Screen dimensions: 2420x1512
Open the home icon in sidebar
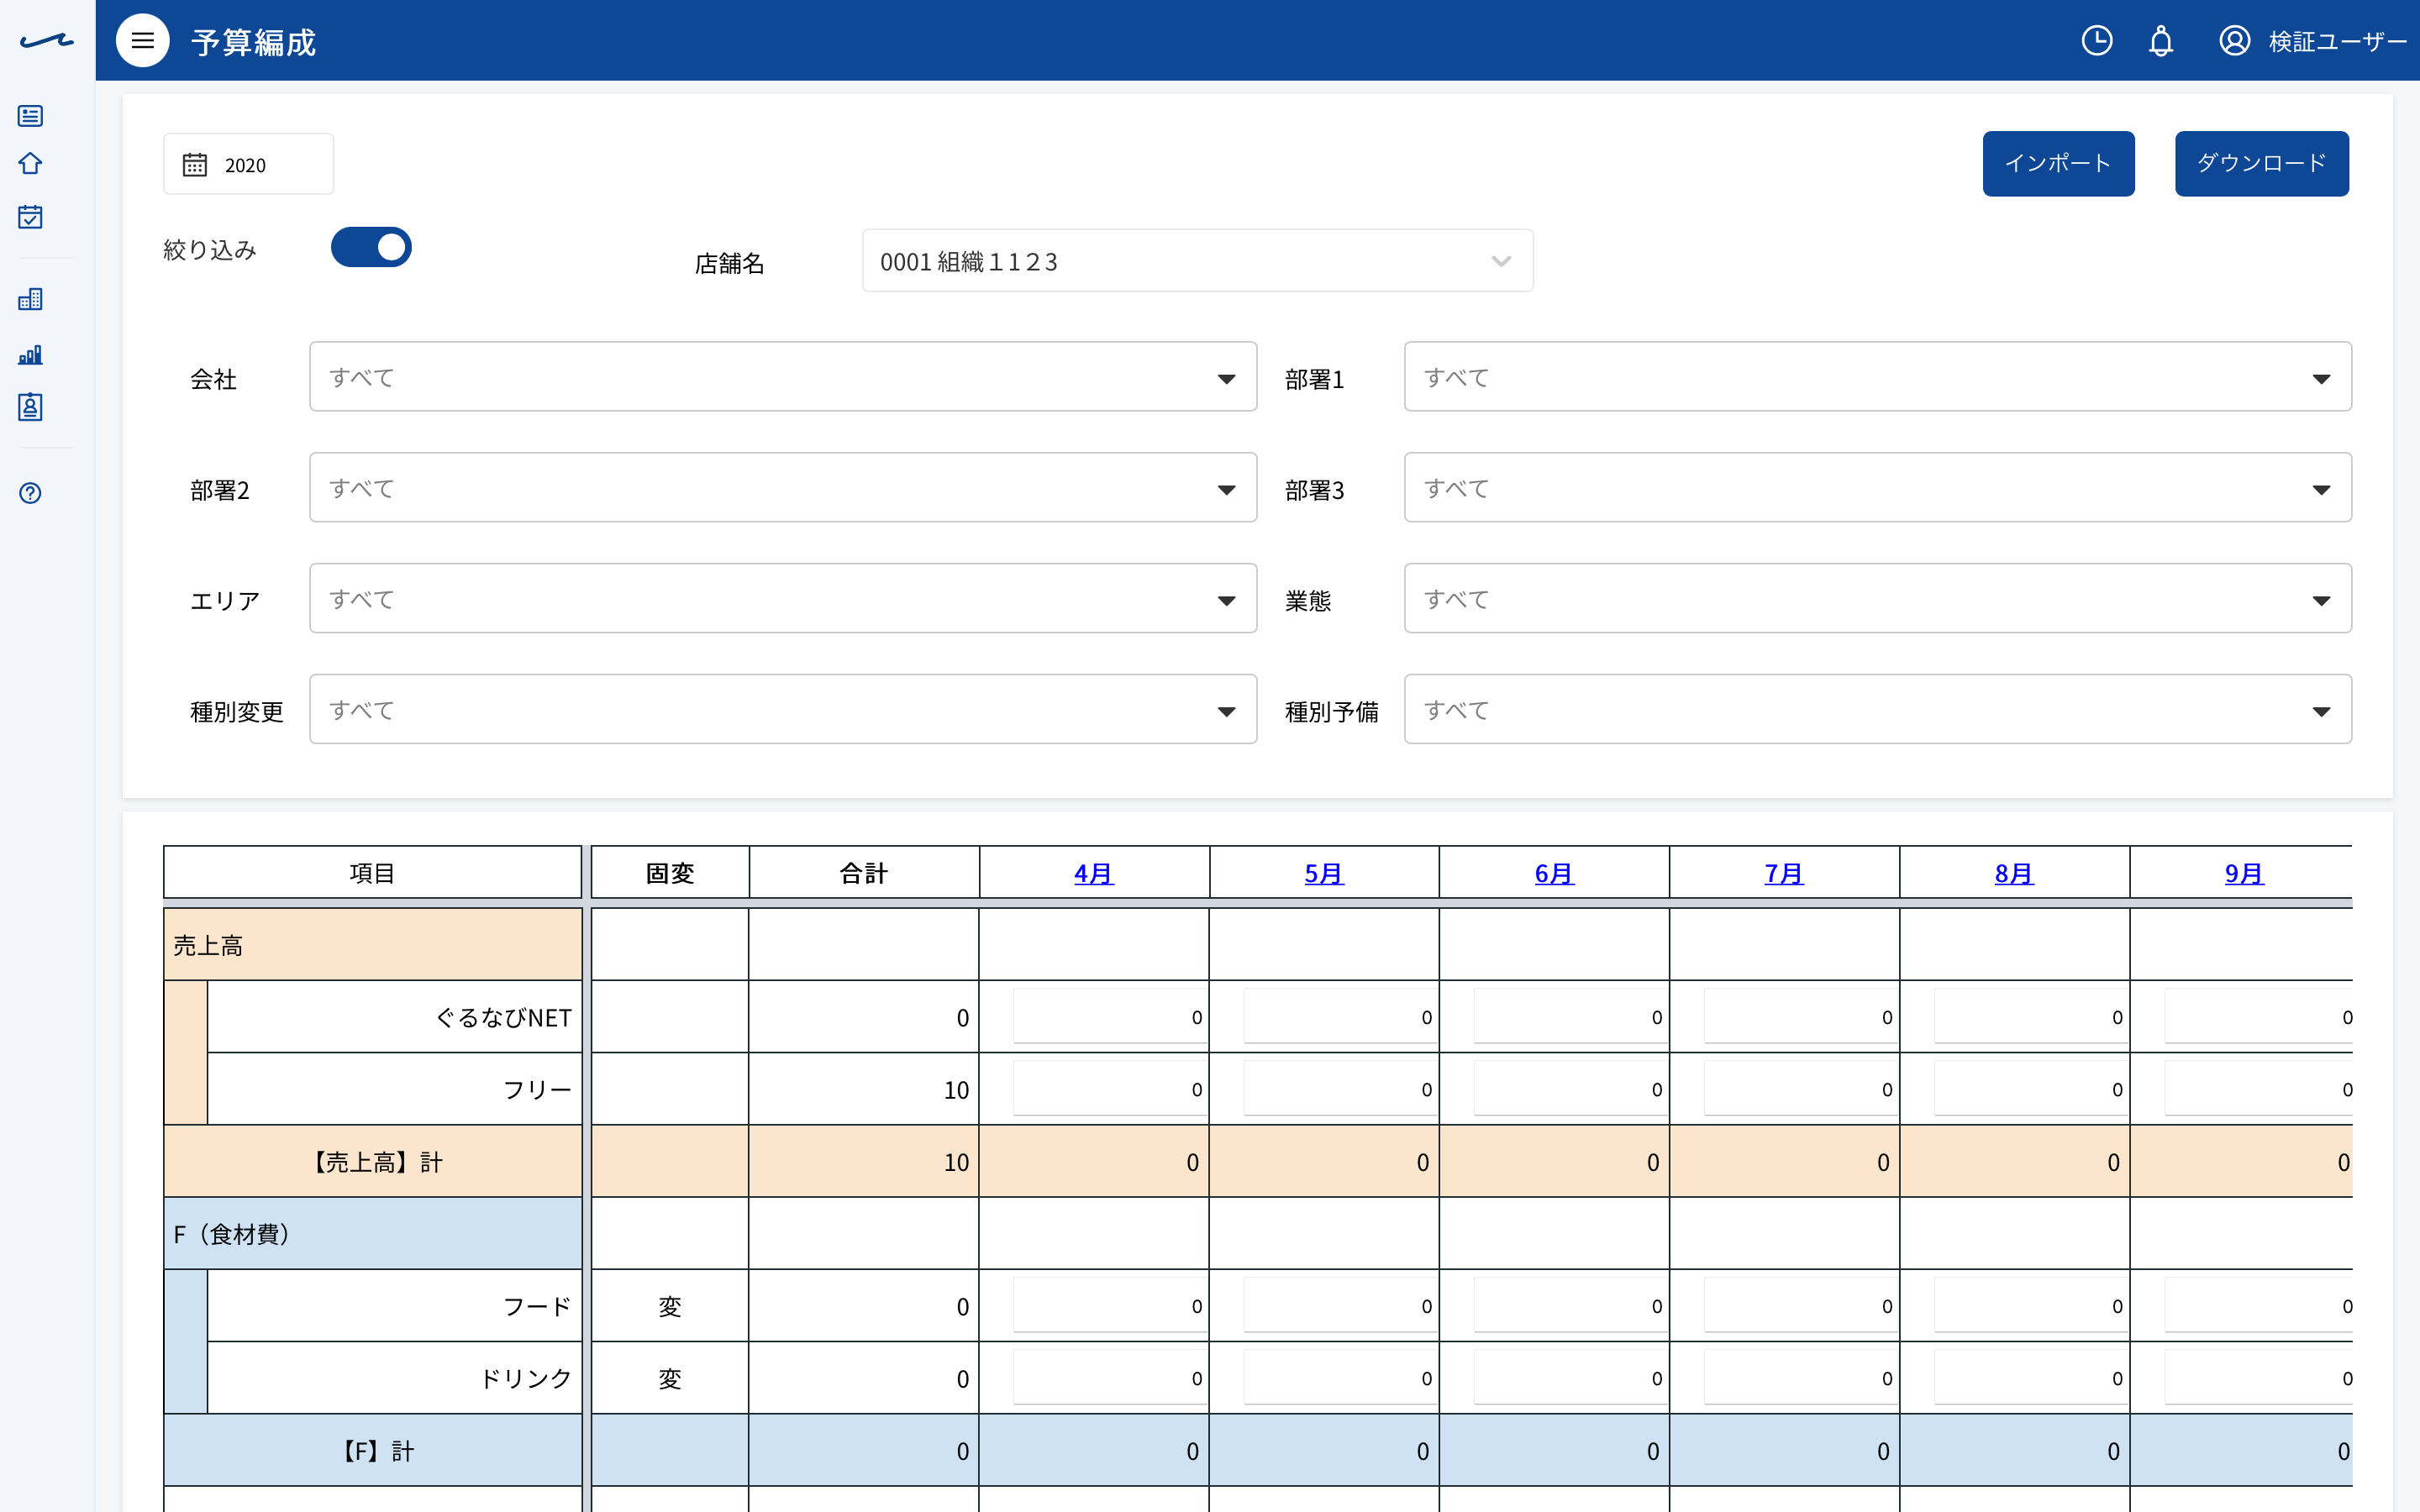pos(30,164)
